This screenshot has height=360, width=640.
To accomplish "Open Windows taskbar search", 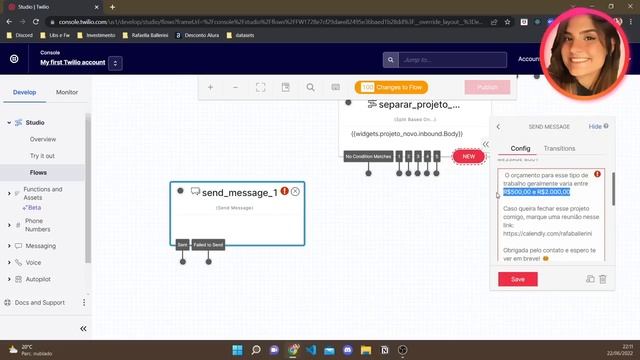I will [x=256, y=350].
